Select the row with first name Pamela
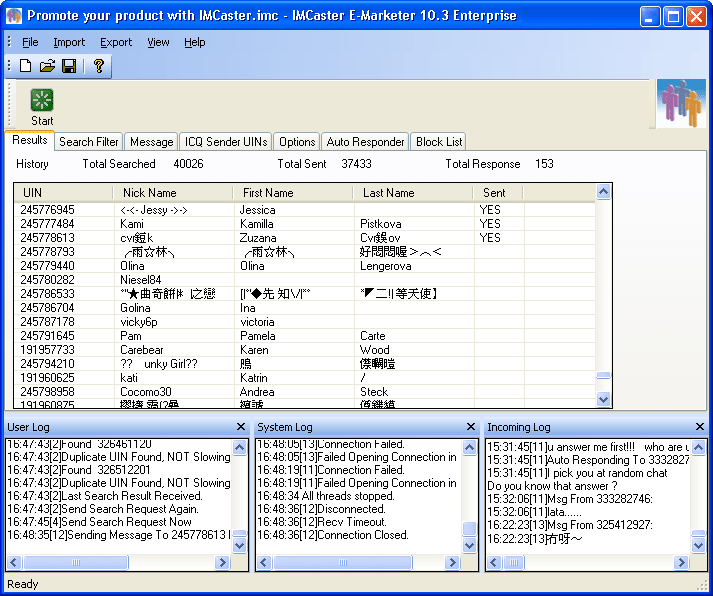713x596 pixels. (305, 336)
